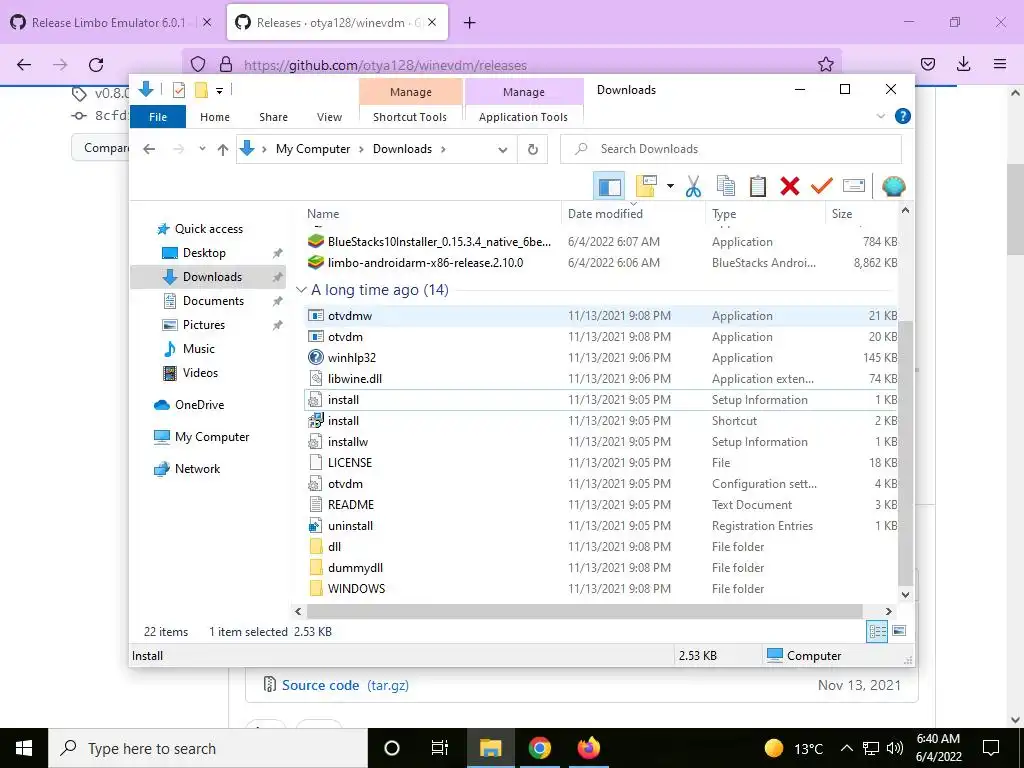Click the orange checkmark Properties icon
Image resolution: width=1024 pixels, height=768 pixels.
(x=821, y=186)
